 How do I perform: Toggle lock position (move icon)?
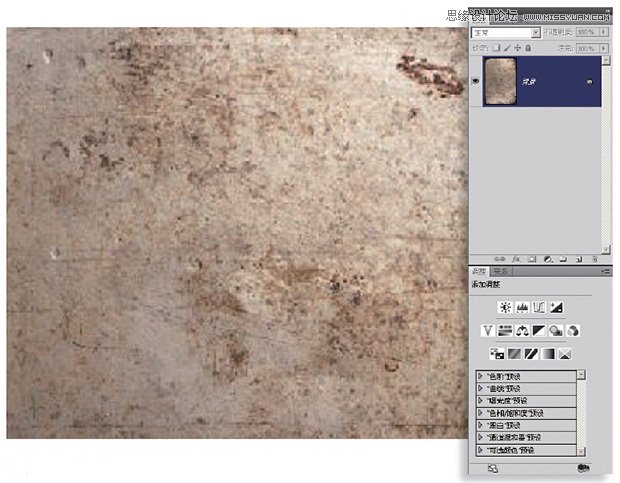pos(518,48)
